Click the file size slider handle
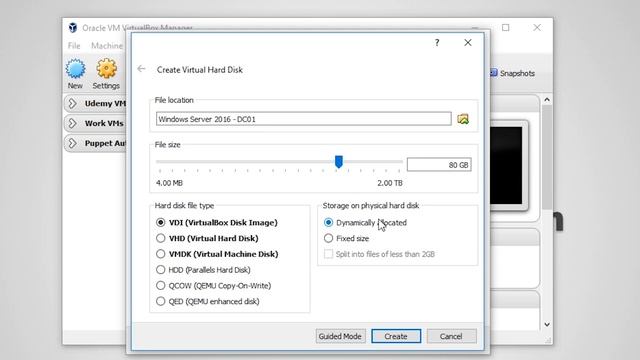The image size is (640, 360). [338, 162]
